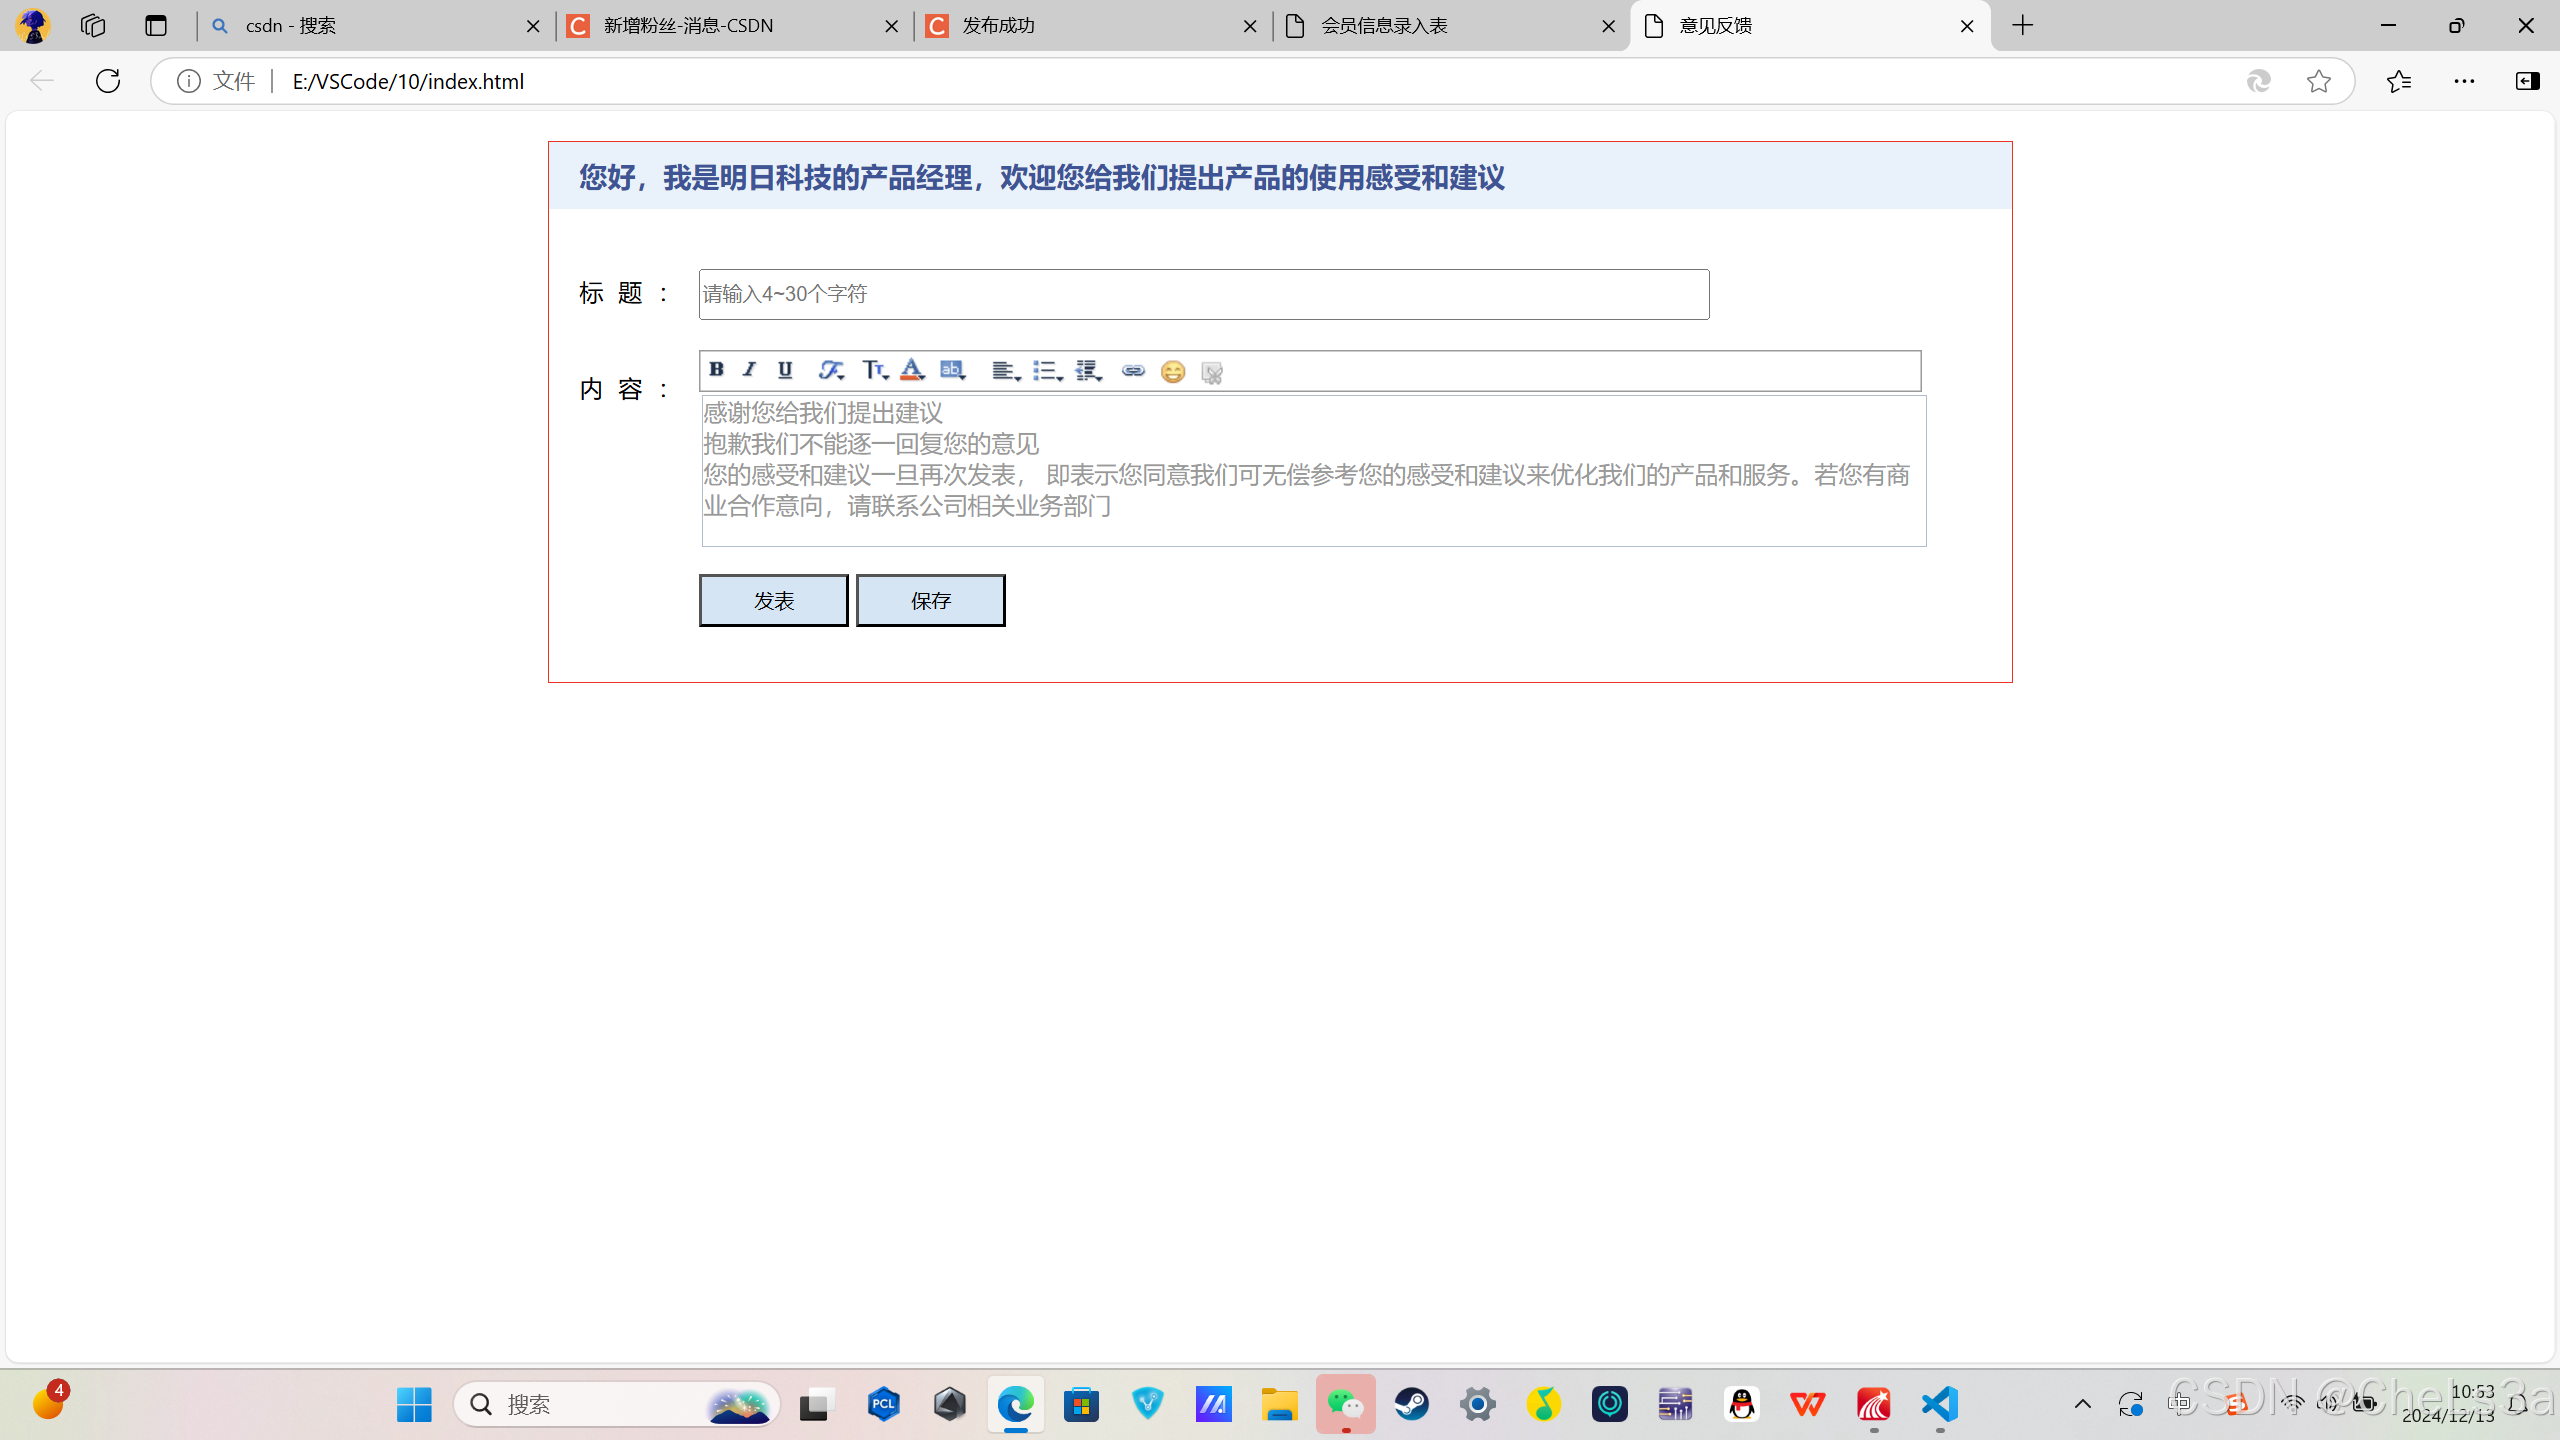
Task: Expand the text alignment dropdown
Action: [x=1005, y=371]
